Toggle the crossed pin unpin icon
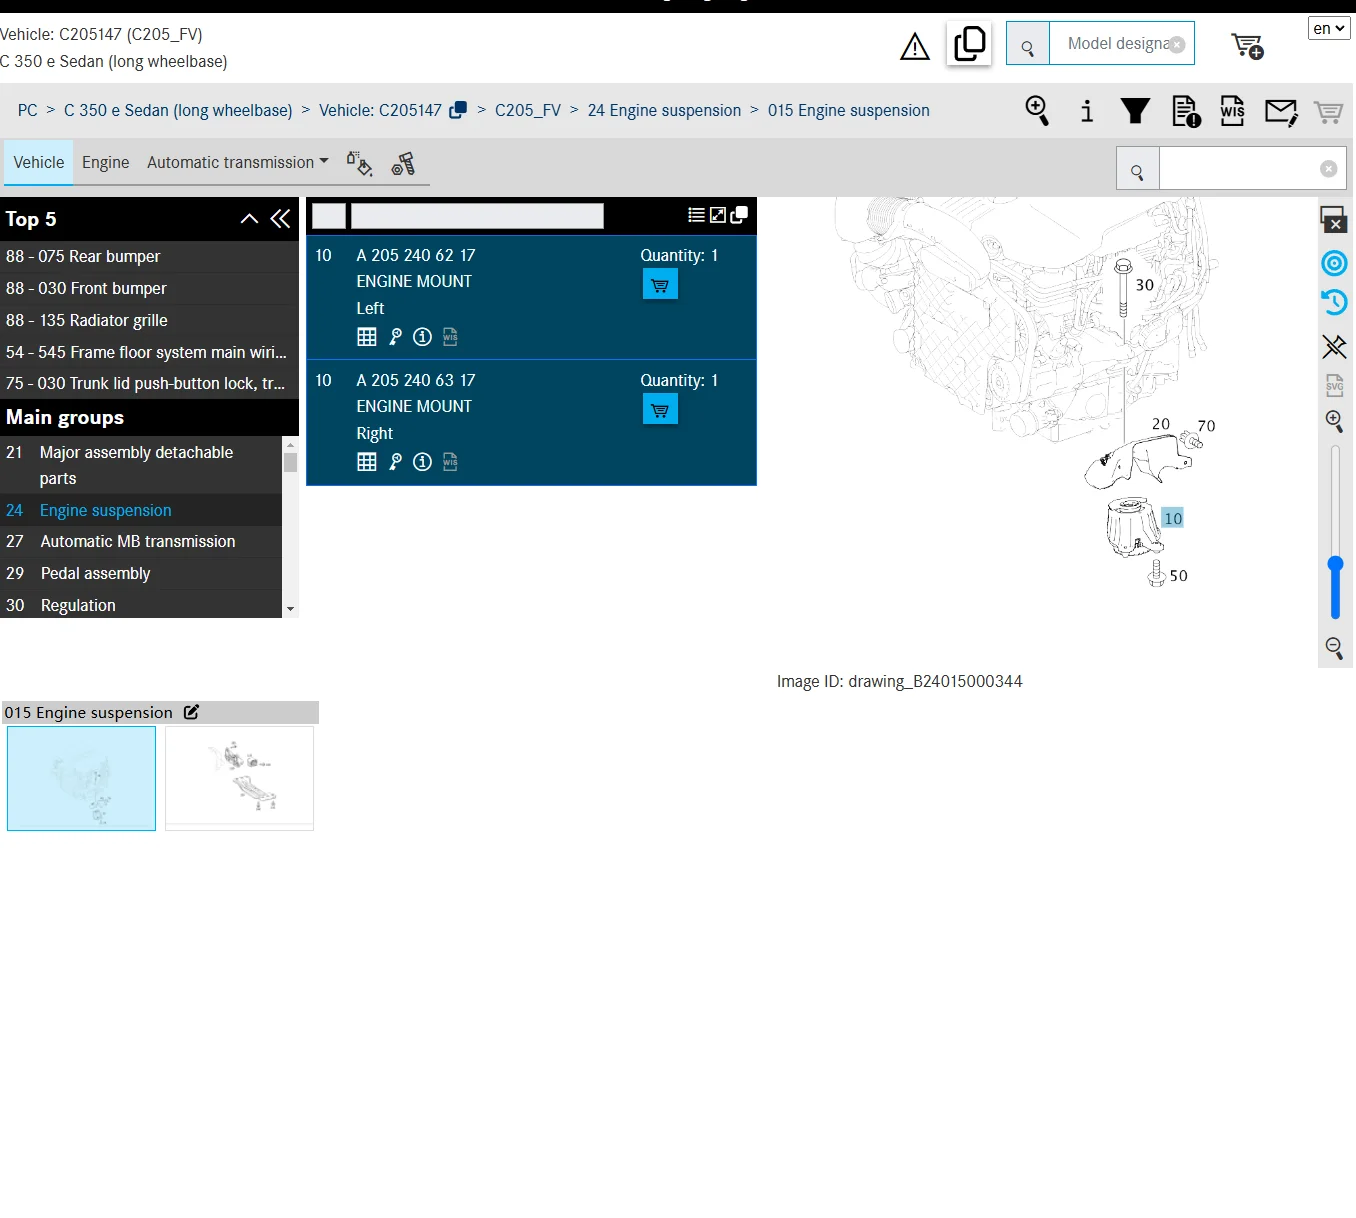Image resolution: width=1356 pixels, height=1218 pixels. [x=1334, y=346]
